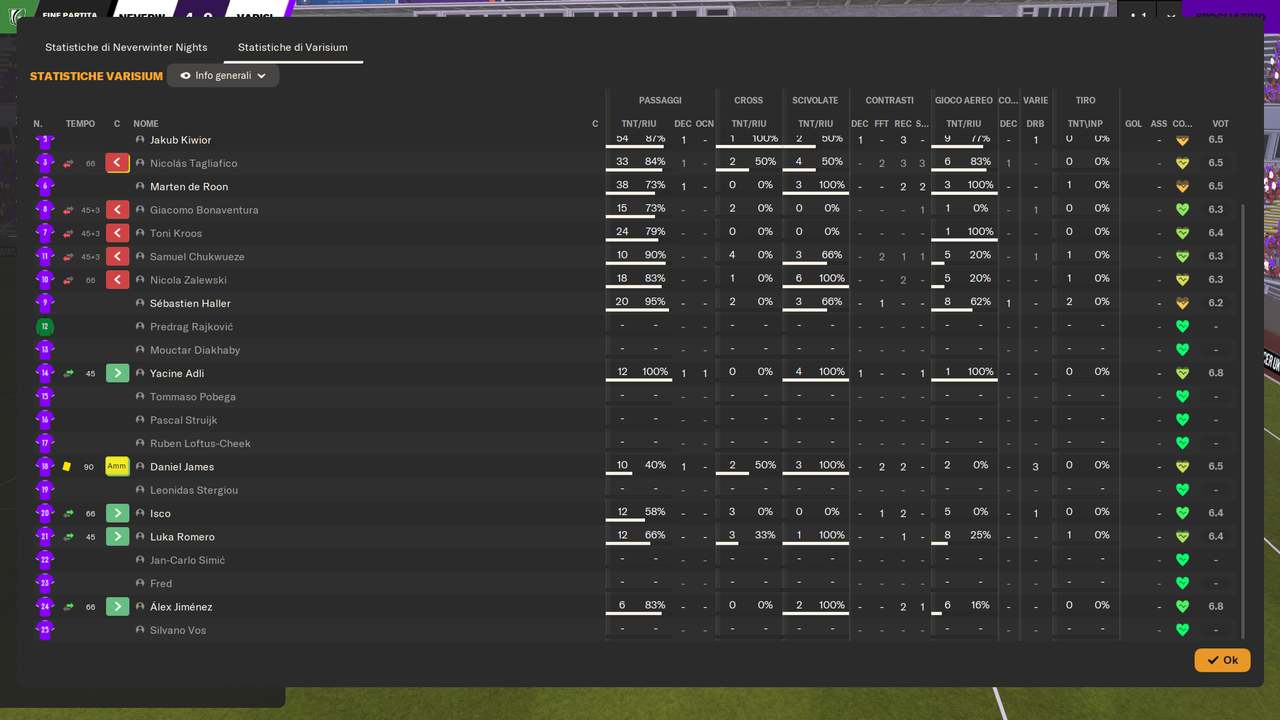Click the PASSAGGI column group header

tap(660, 100)
